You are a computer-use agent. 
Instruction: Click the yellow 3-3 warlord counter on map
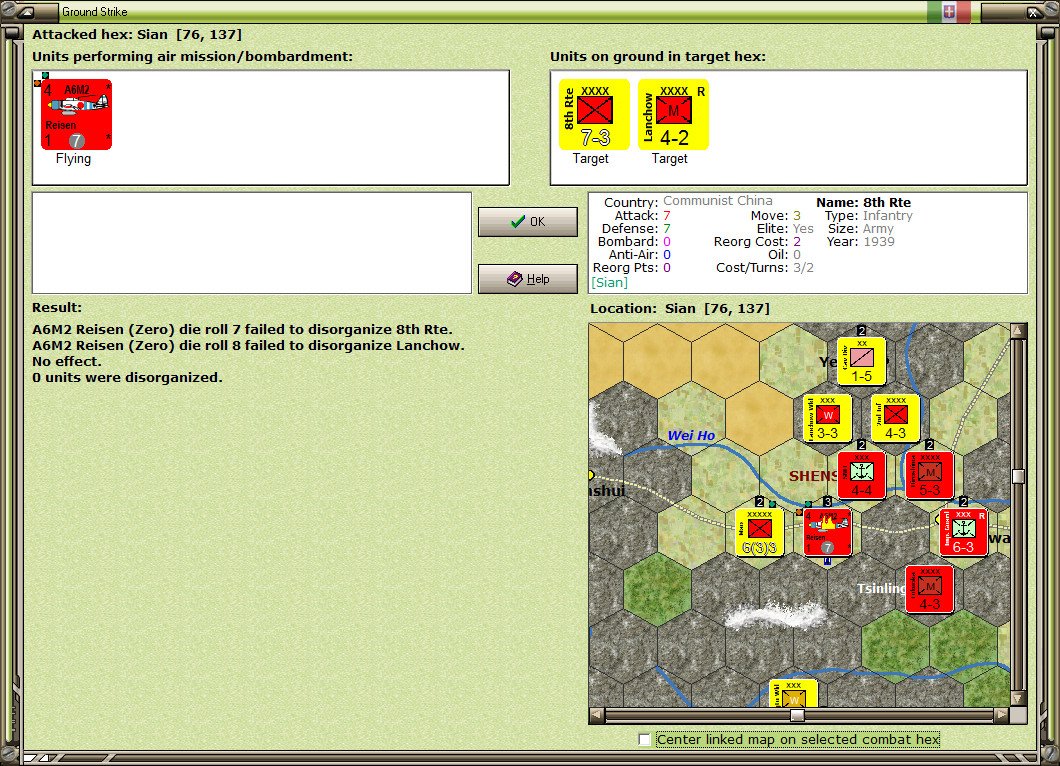click(827, 418)
